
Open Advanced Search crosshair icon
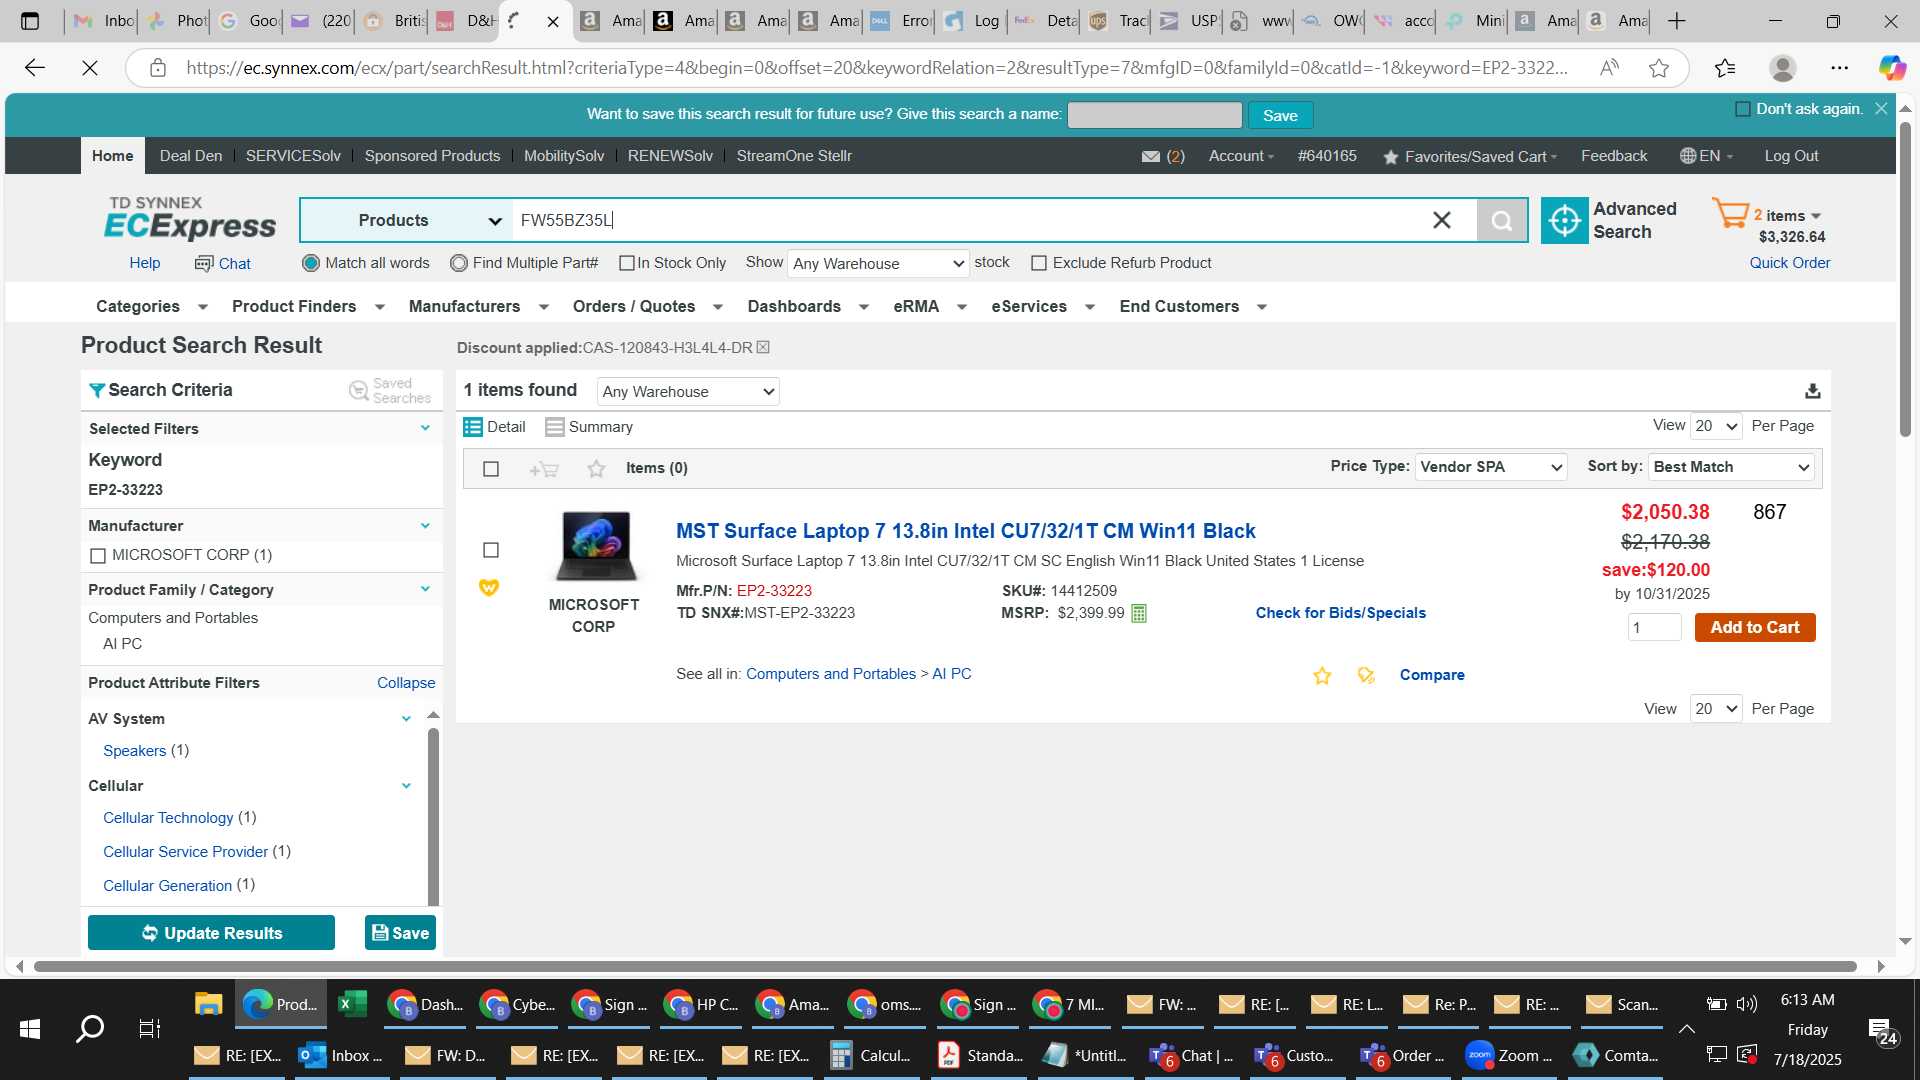point(1564,220)
